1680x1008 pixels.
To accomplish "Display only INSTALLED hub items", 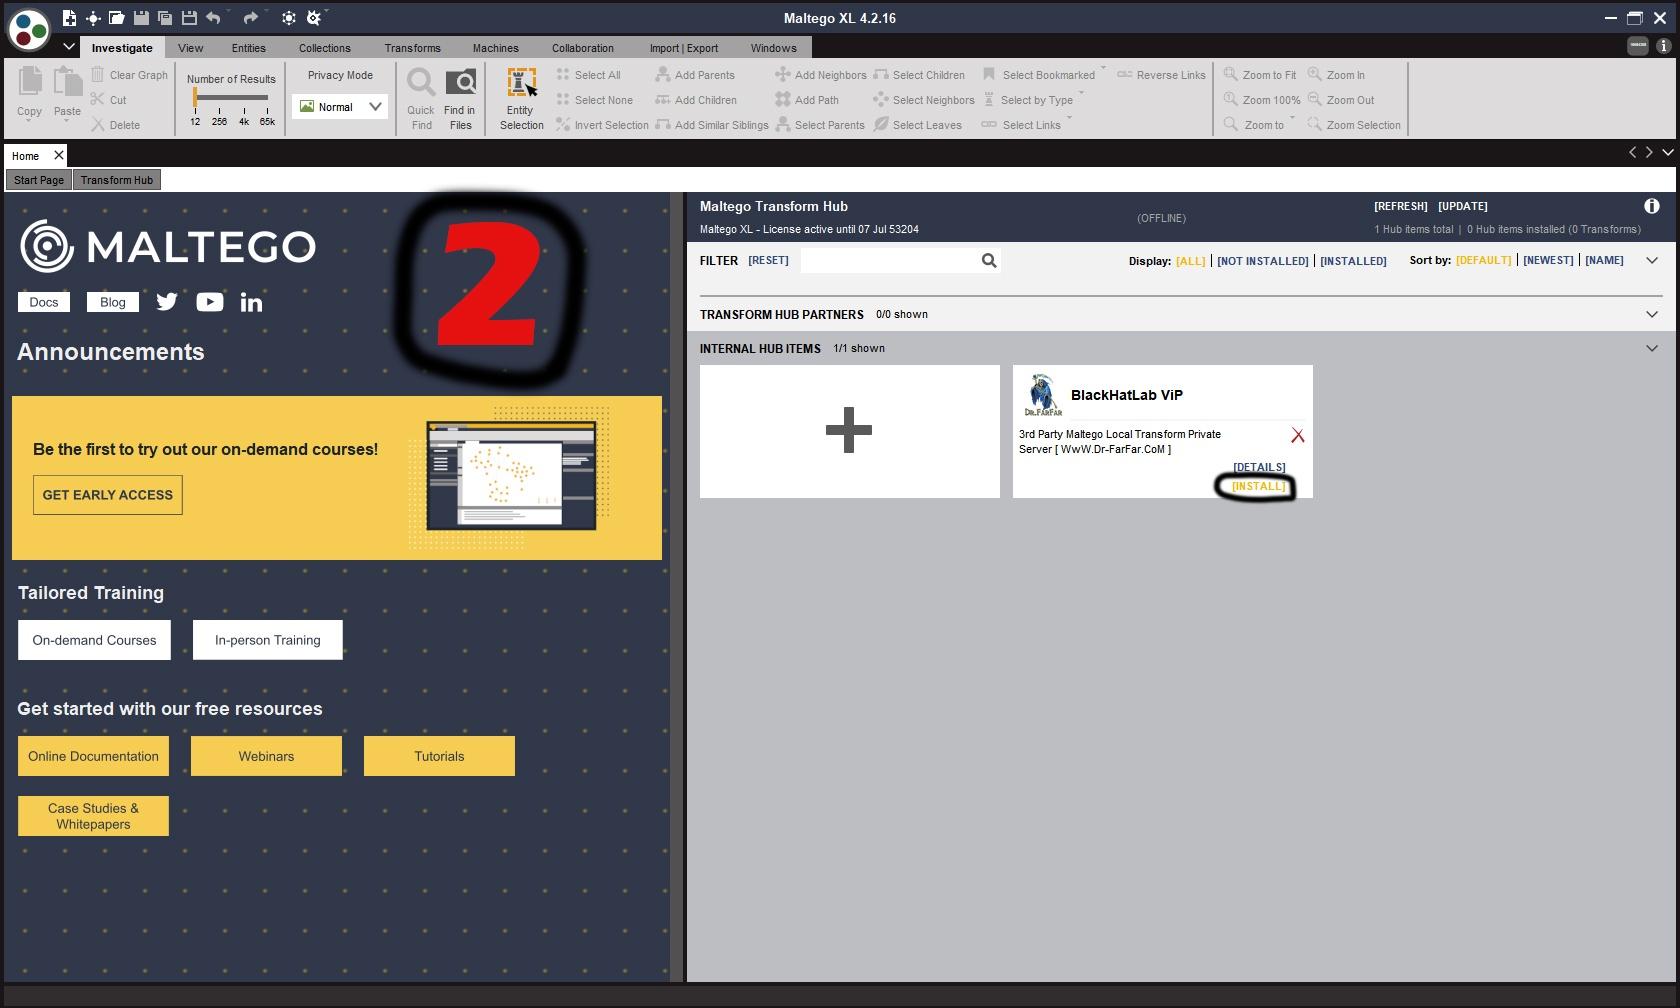I will tap(1353, 261).
